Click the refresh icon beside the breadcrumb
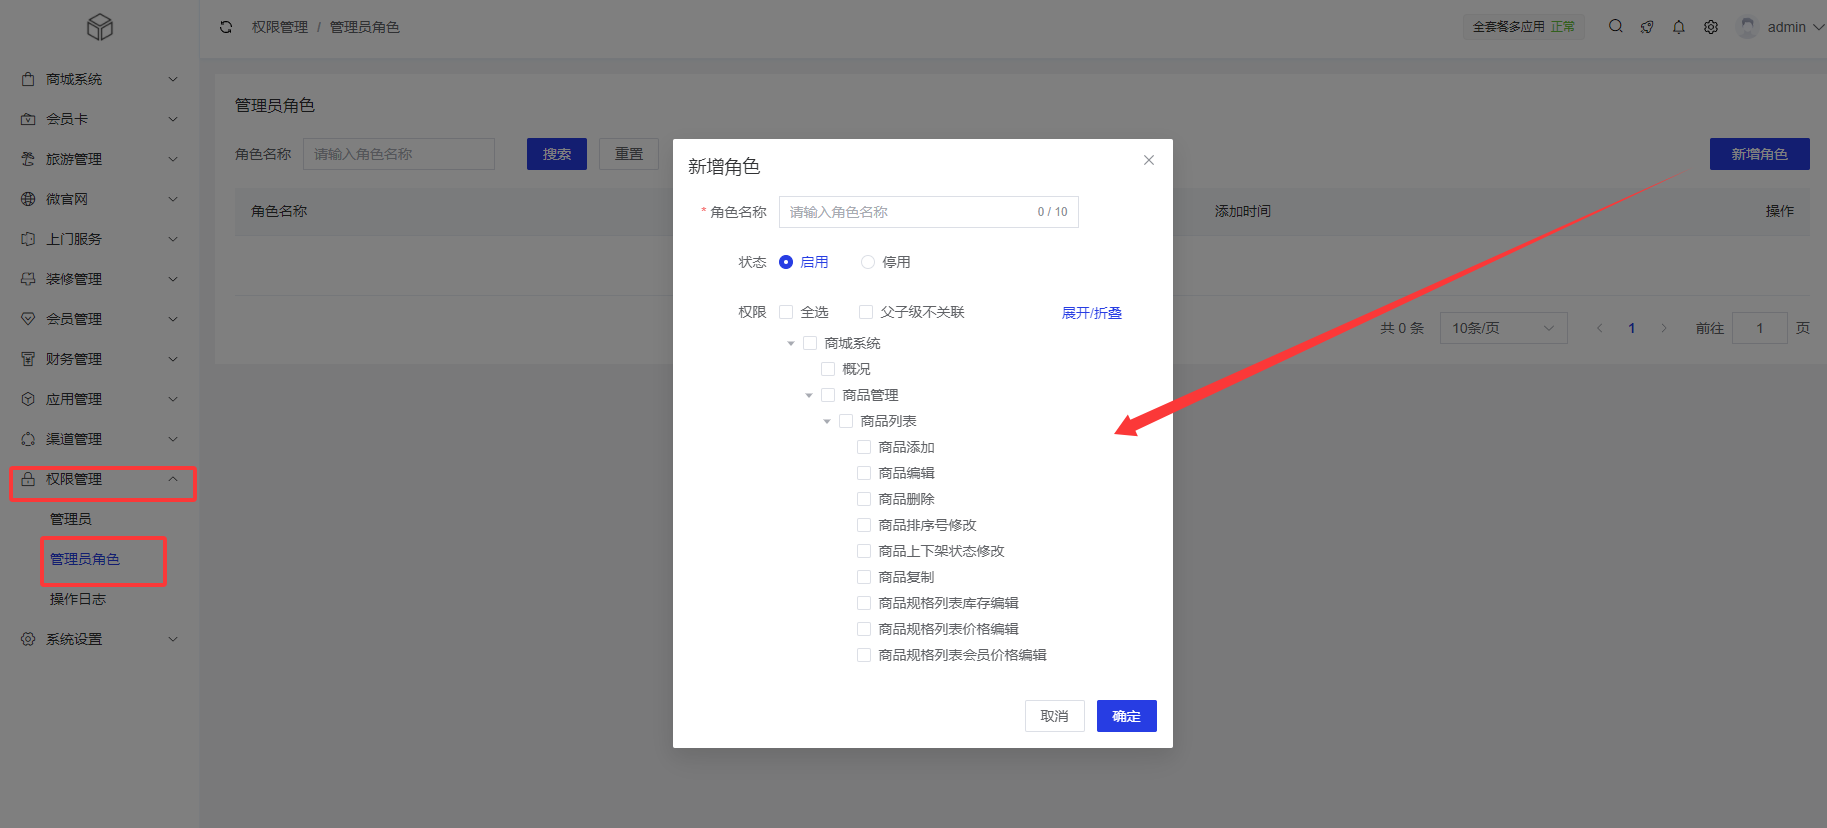This screenshot has width=1827, height=828. (x=226, y=27)
